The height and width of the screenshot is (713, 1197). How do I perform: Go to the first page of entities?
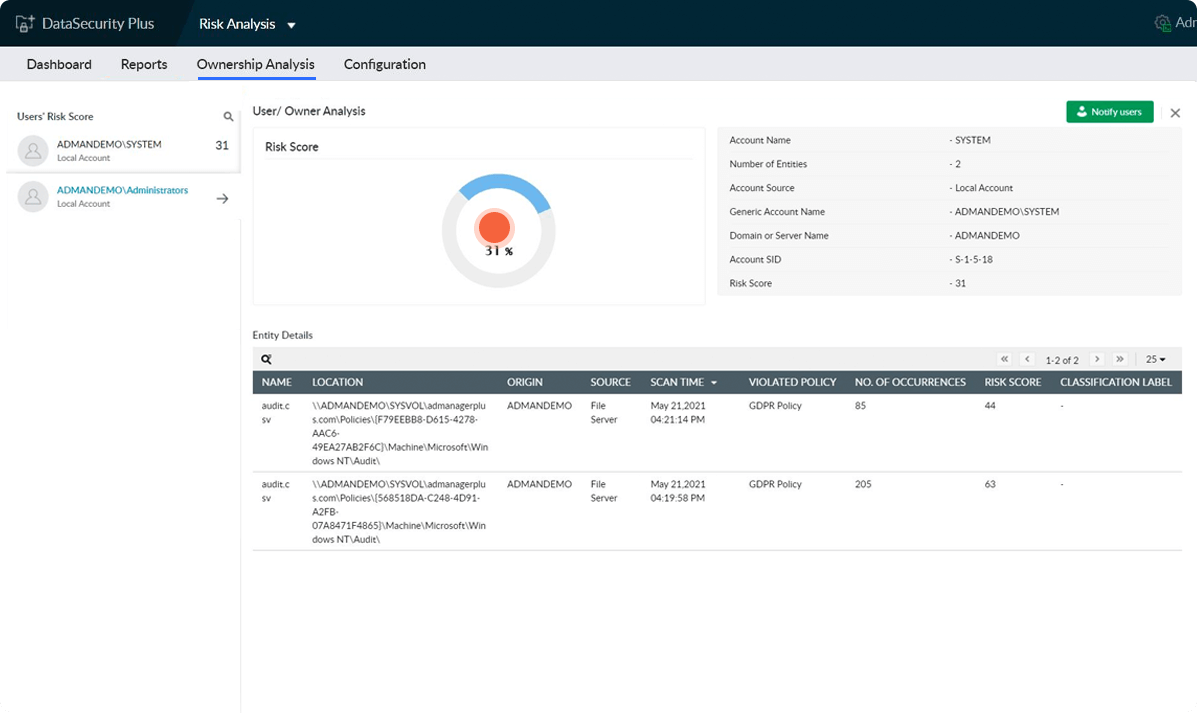(1005, 359)
